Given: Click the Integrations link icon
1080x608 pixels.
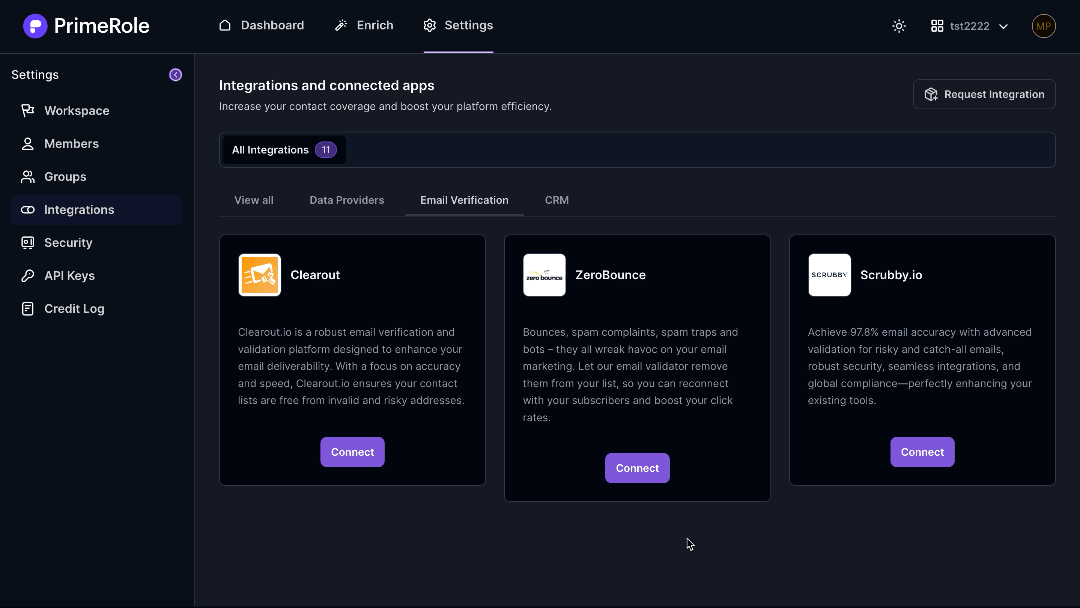Looking at the screenshot, I should coord(28,209).
